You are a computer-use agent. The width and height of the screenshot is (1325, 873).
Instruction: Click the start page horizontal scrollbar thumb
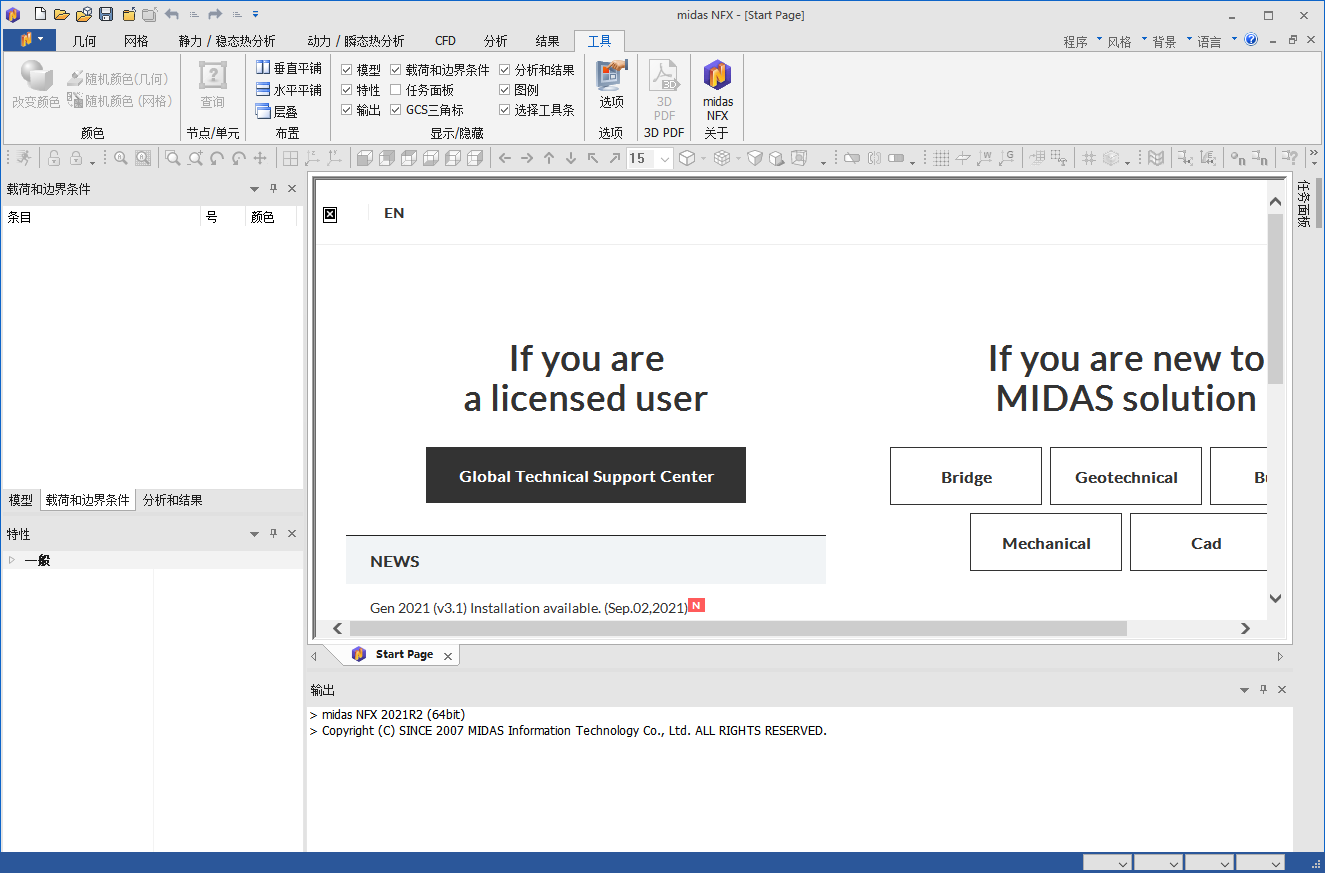click(x=737, y=628)
